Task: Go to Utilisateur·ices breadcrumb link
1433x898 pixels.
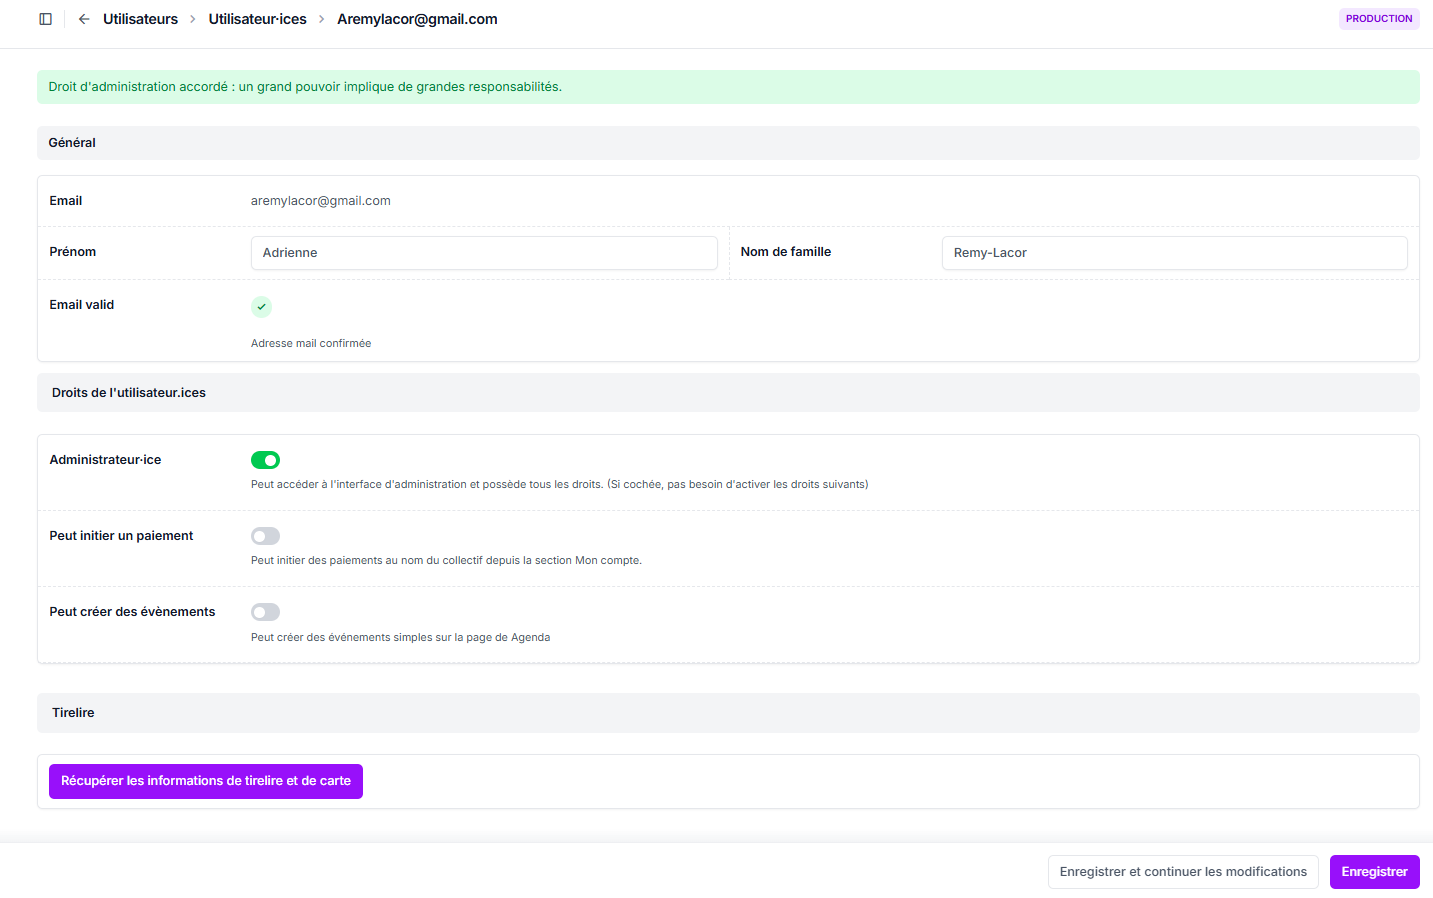Action: click(257, 19)
